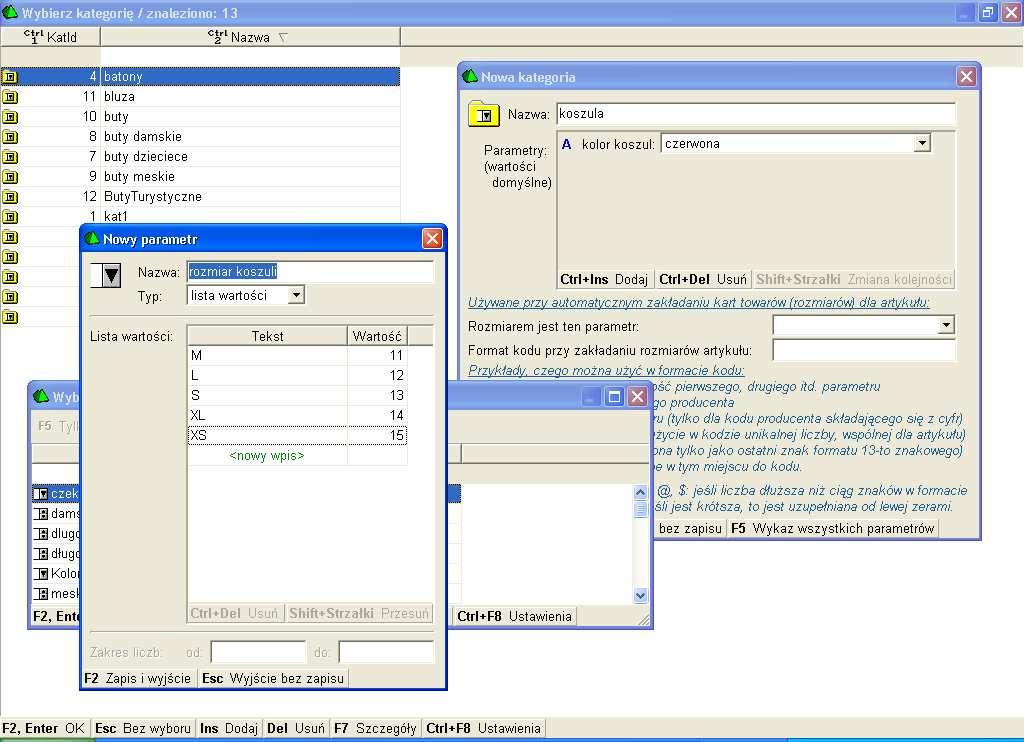
Task: Click the category icon beside kat1
Action: pyautogui.click(x=10, y=217)
